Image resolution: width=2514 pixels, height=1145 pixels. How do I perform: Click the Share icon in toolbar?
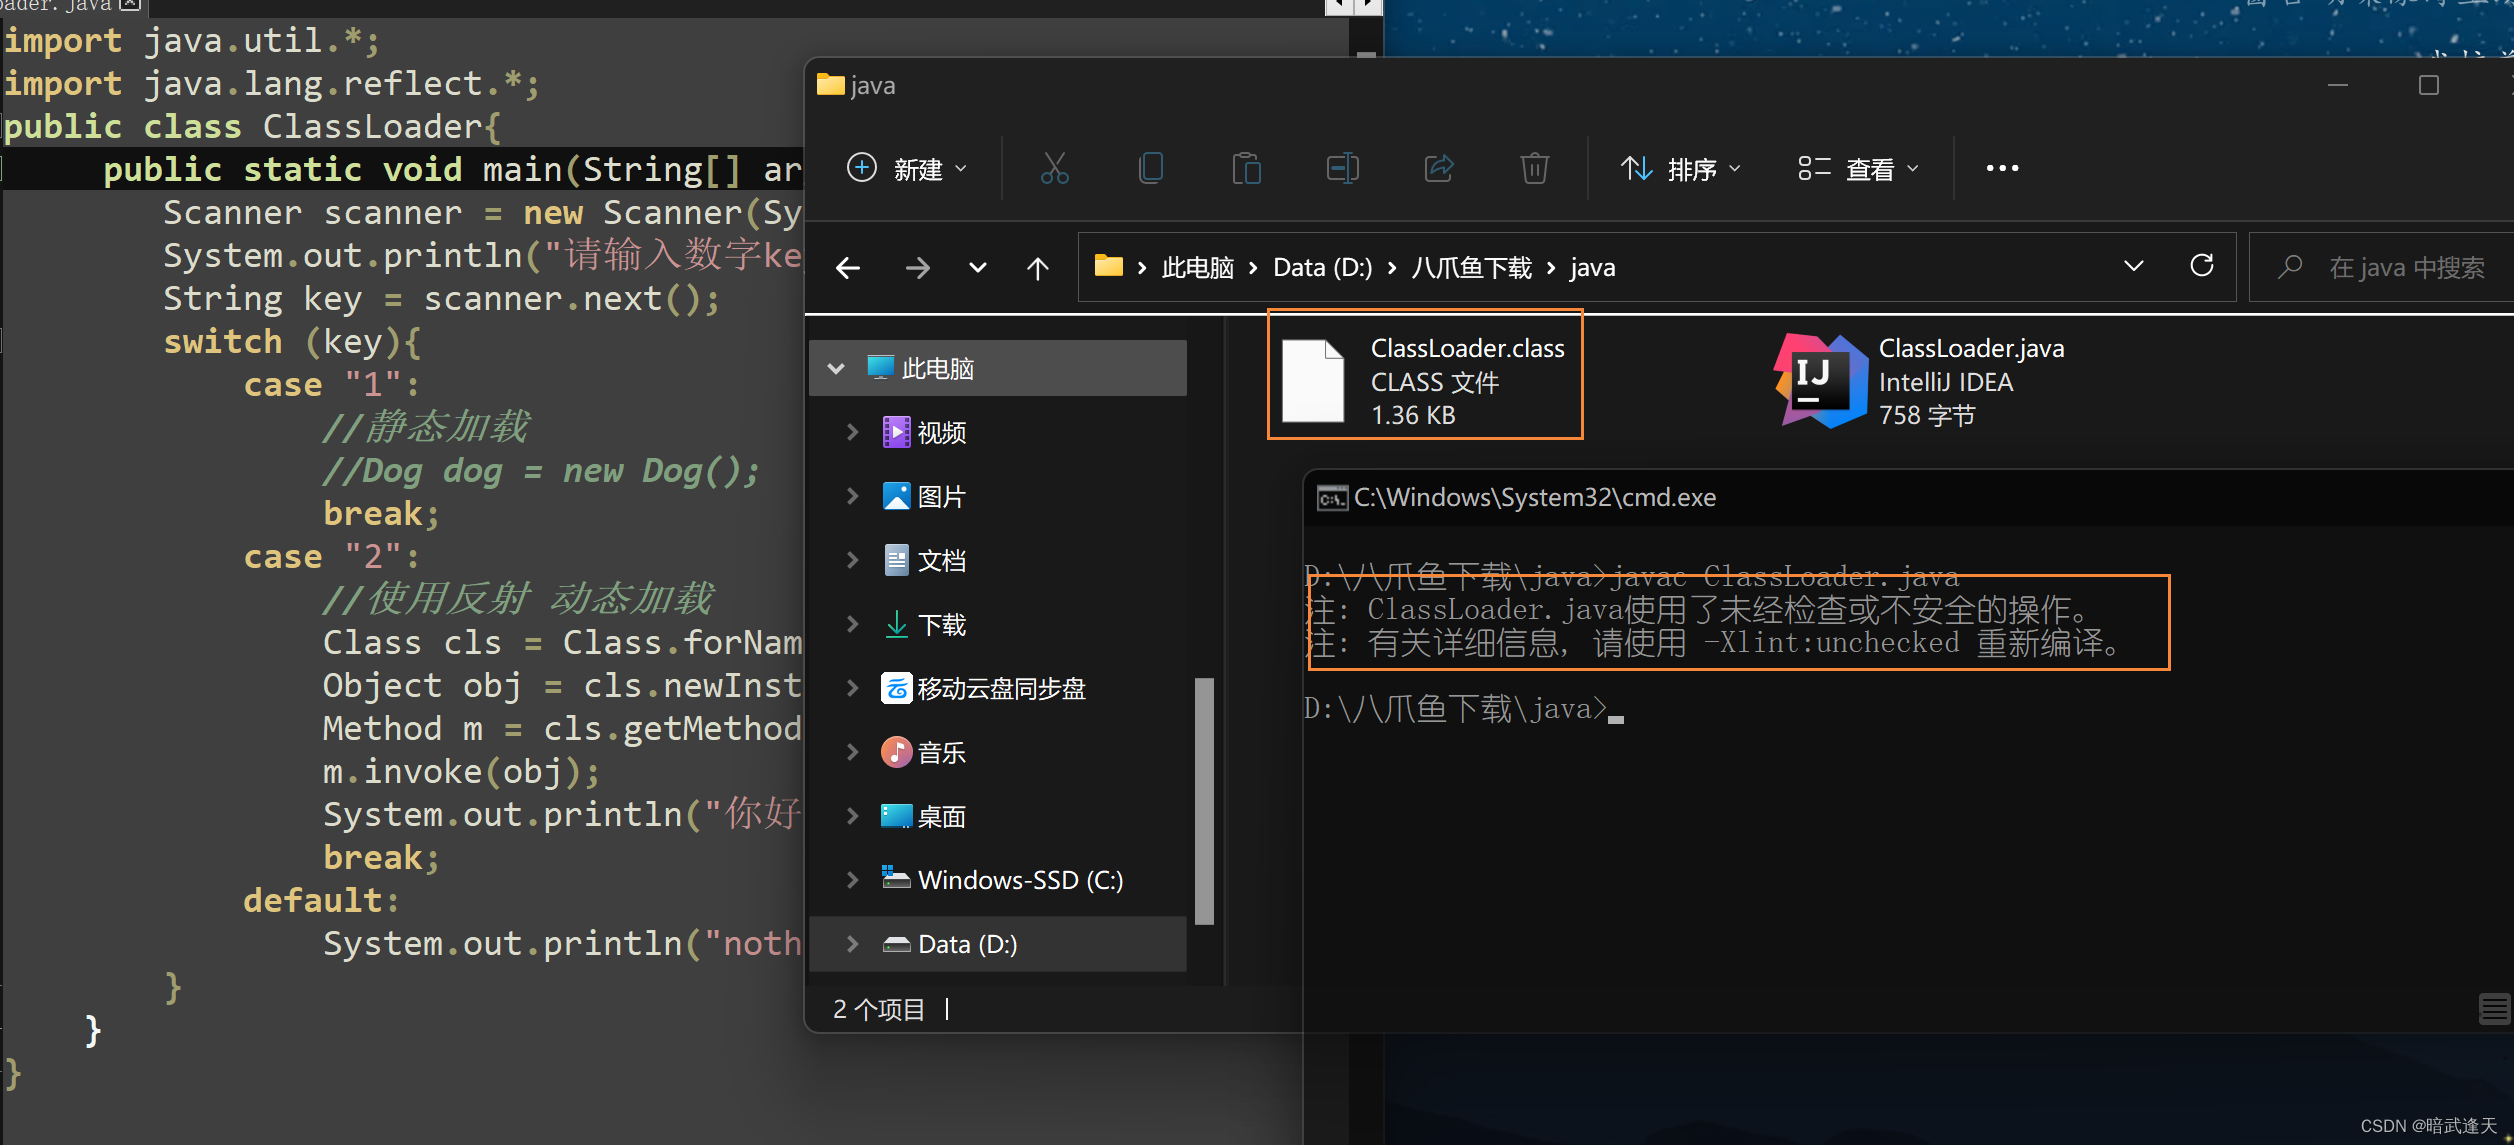pos(1438,168)
